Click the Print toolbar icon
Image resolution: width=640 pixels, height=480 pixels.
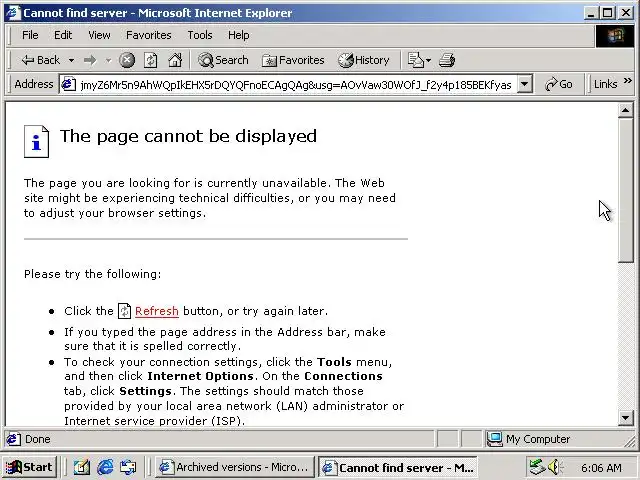pos(447,60)
